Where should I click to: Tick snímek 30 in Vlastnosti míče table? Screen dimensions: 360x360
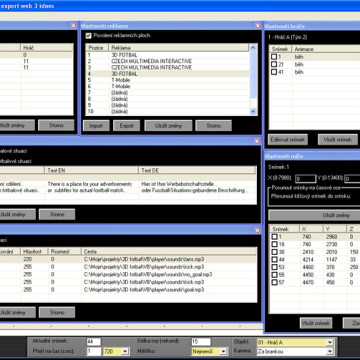tap(274, 252)
